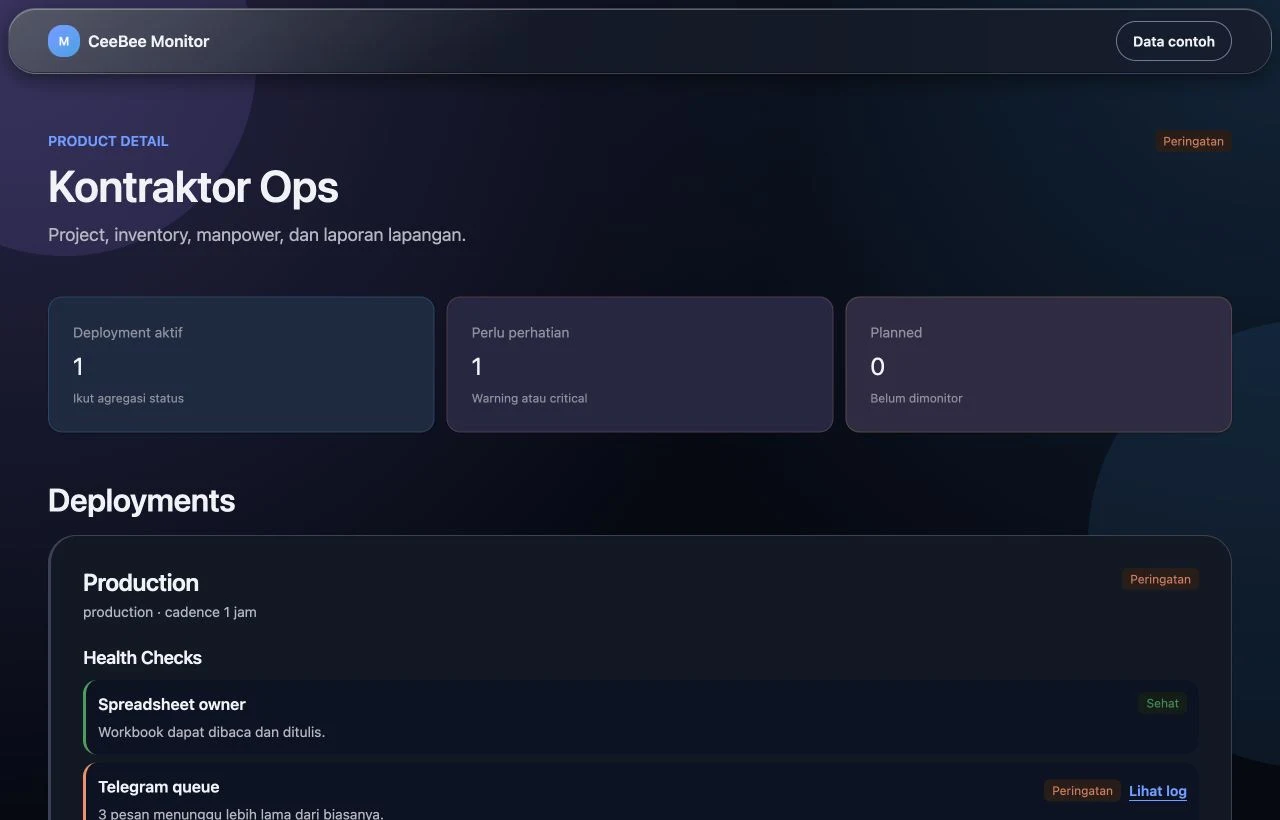The image size is (1280, 820).
Task: Click the CeeBee Monitor logo avatar
Action: (x=64, y=41)
